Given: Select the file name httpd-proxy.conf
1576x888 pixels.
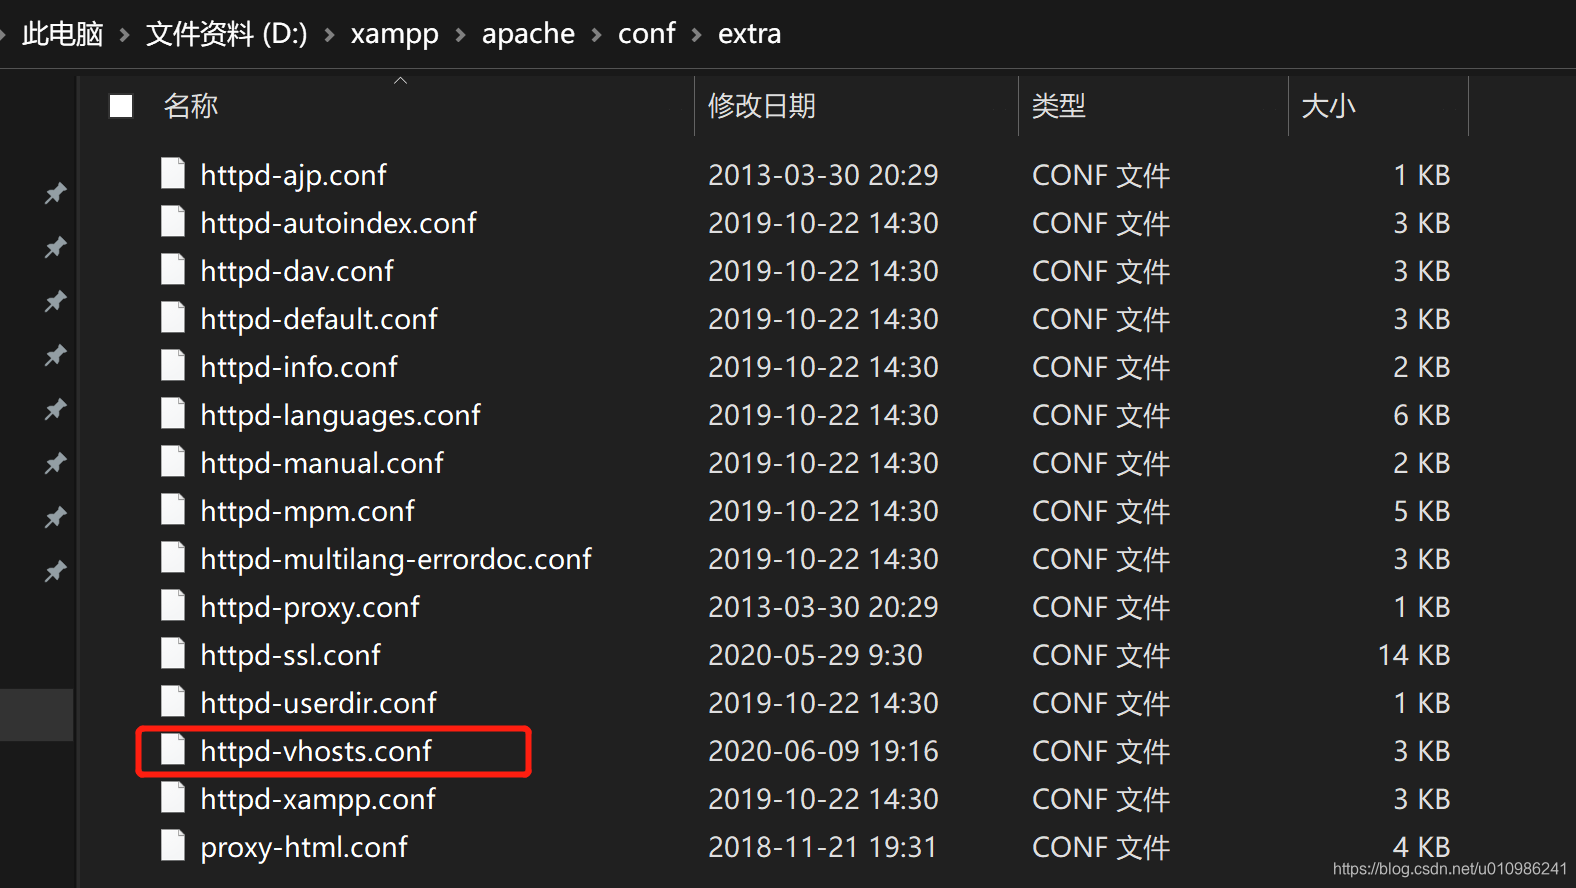Looking at the screenshot, I should (310, 607).
